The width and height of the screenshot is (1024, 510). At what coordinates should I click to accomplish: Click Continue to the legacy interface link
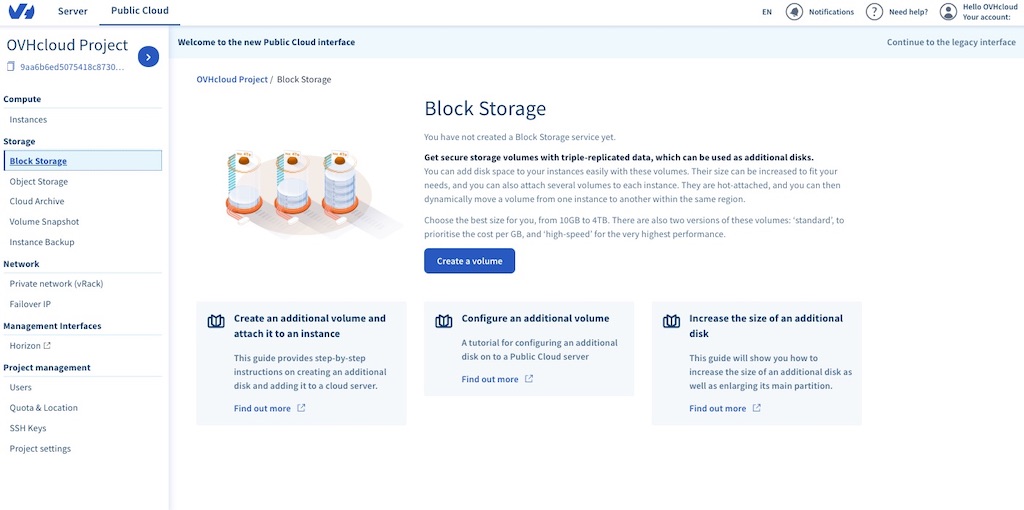951,42
